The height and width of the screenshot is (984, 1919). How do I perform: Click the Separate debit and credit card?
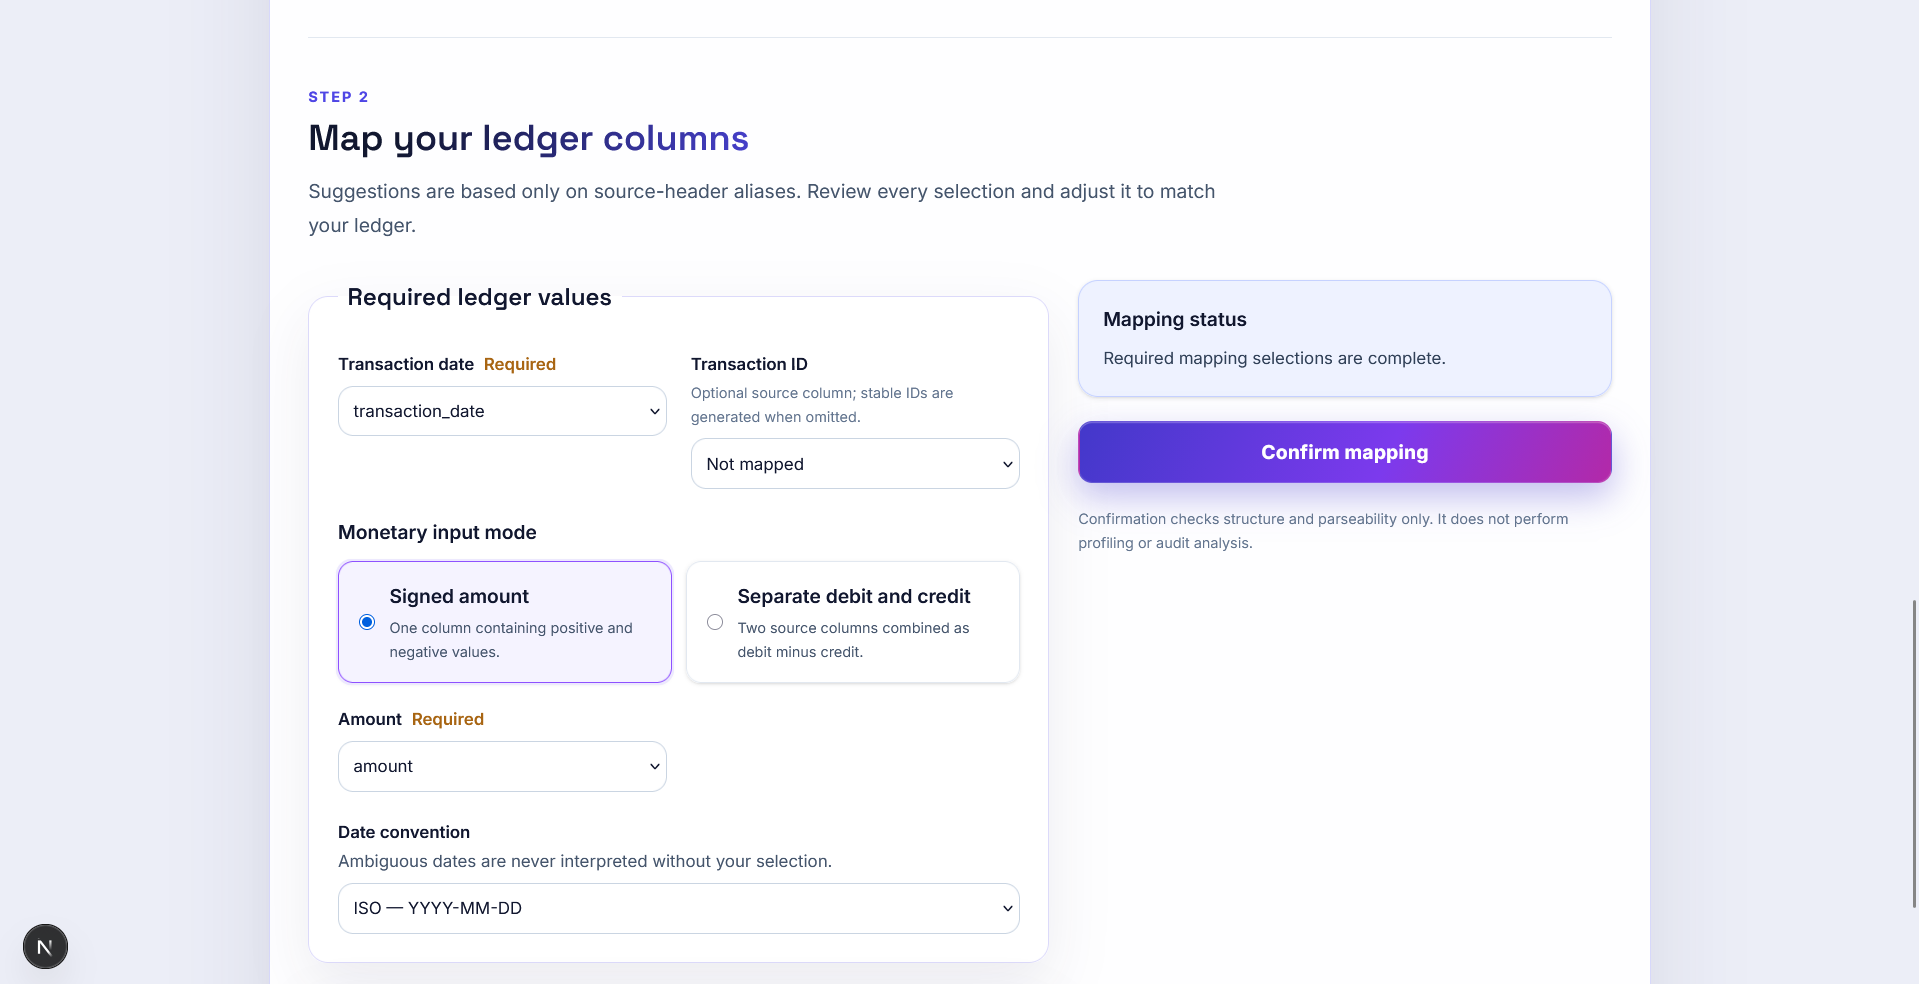coord(853,622)
